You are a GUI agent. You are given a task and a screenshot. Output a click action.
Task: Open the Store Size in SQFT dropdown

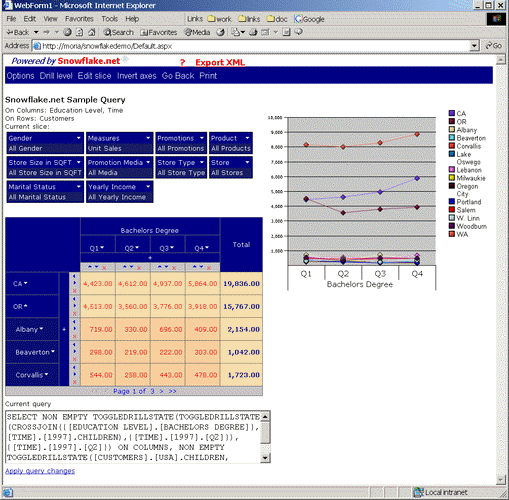coord(79,162)
